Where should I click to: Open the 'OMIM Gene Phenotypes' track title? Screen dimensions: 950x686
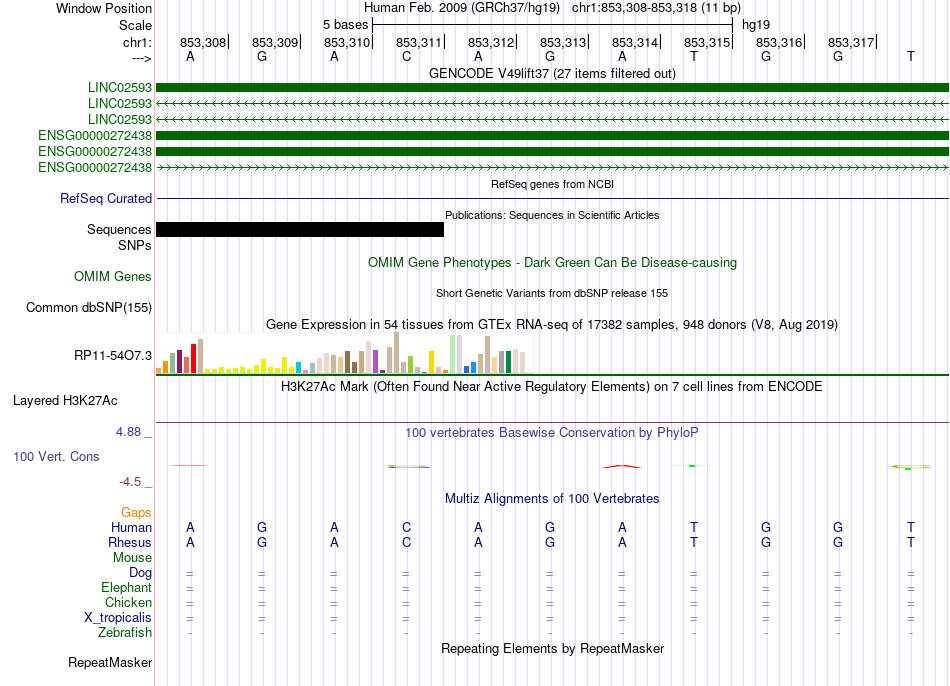click(x=552, y=262)
